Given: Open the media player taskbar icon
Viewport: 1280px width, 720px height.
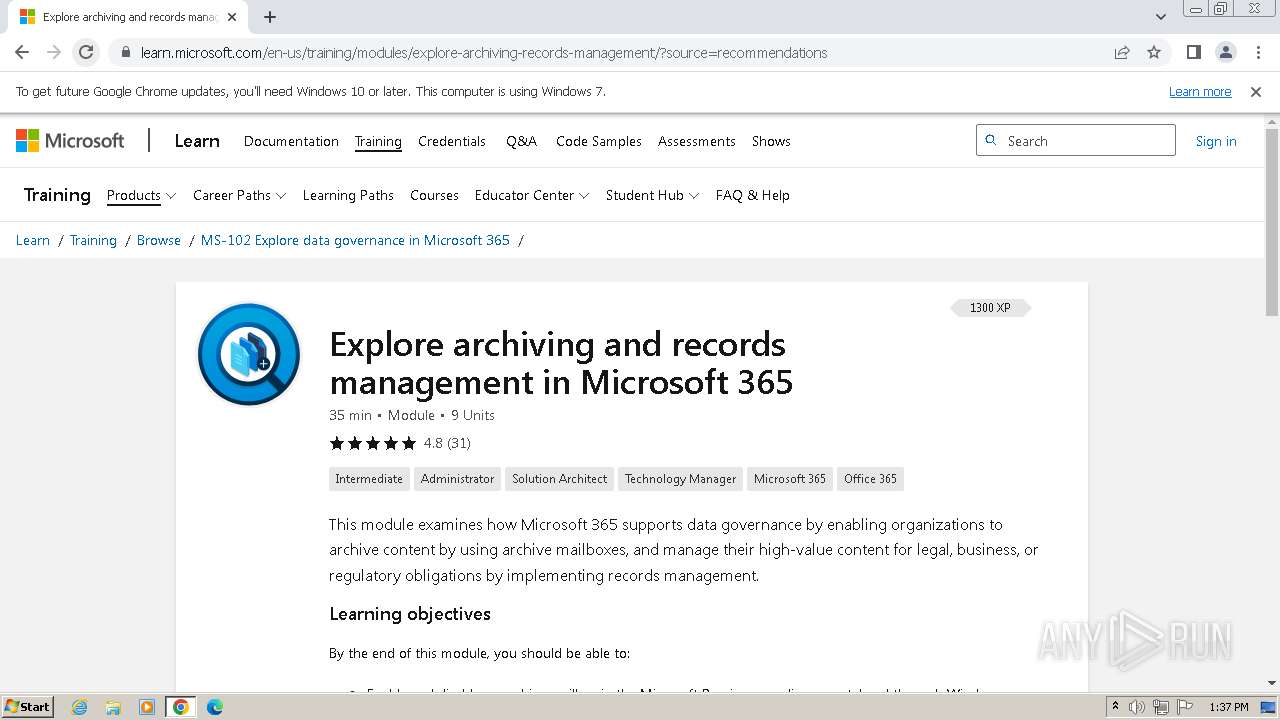Looking at the screenshot, I should pos(147,707).
